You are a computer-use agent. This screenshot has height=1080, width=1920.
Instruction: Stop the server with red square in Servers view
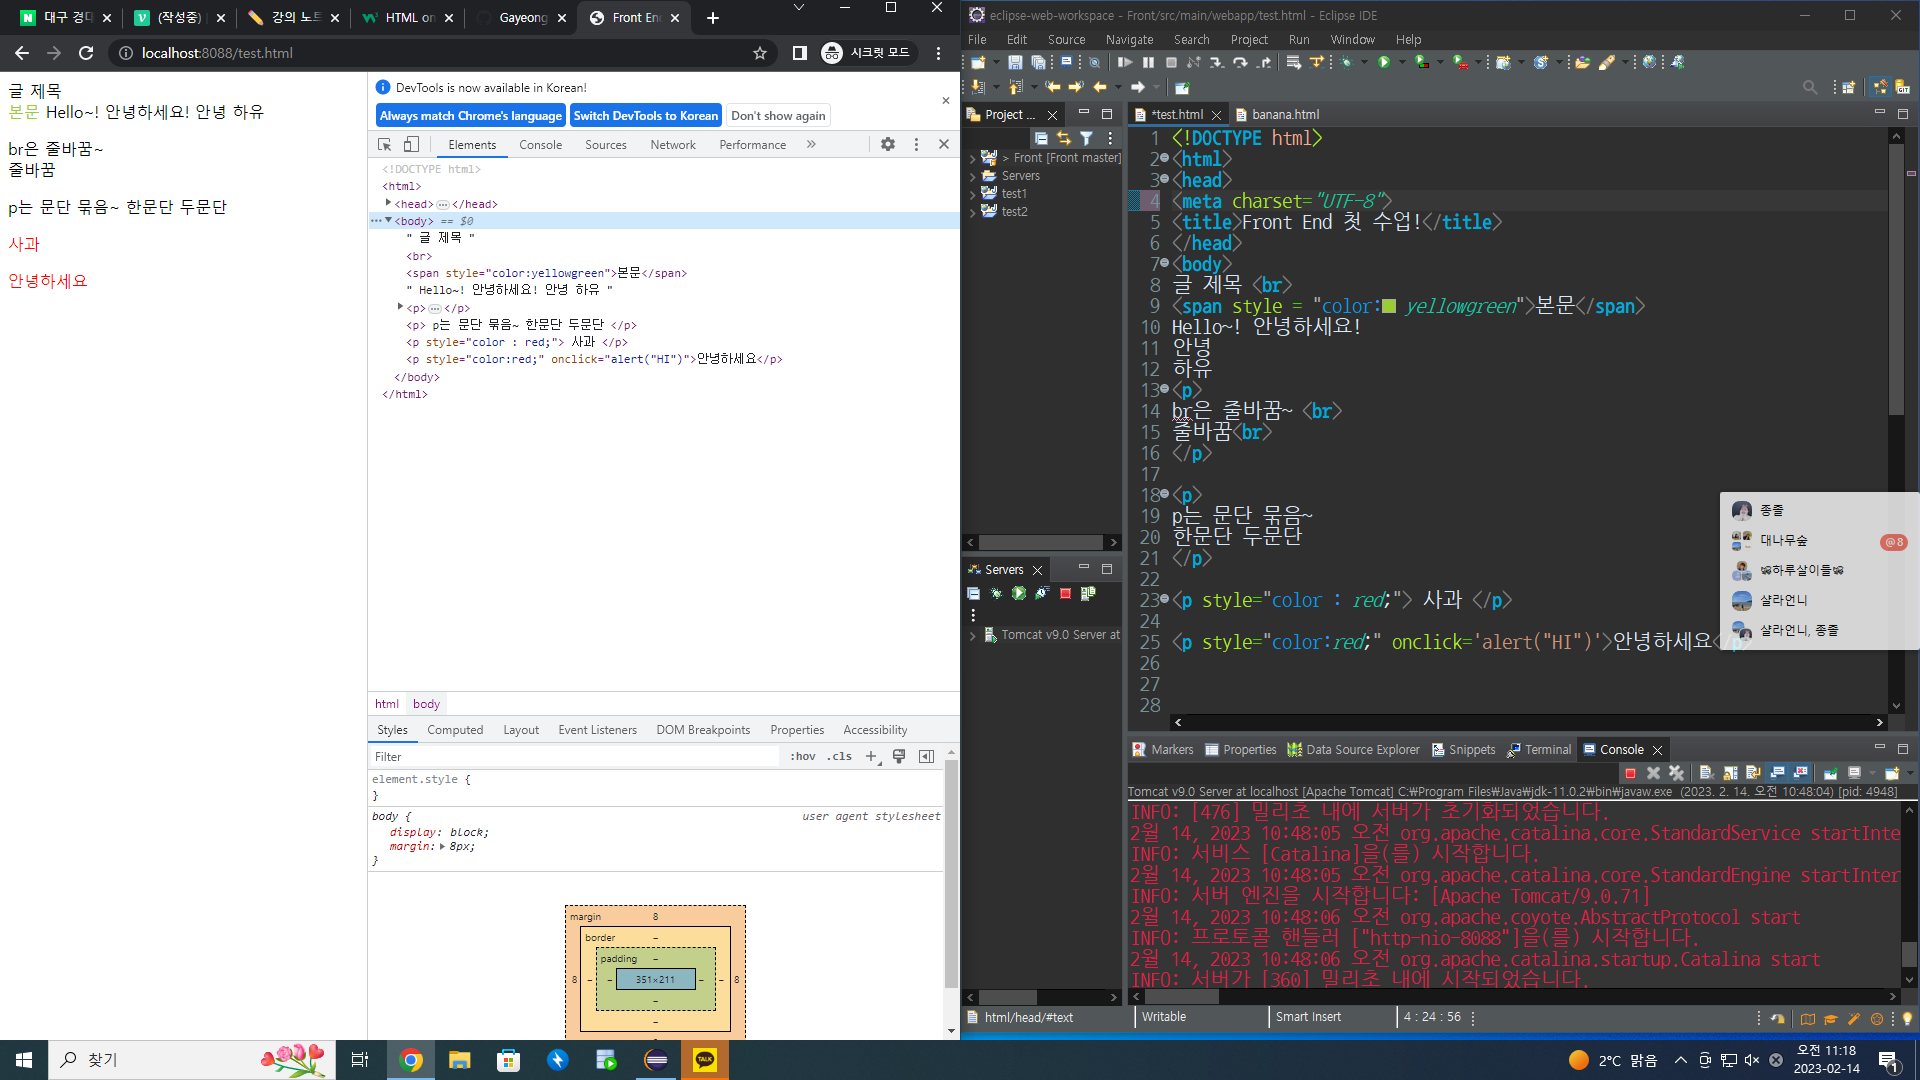click(x=1065, y=594)
